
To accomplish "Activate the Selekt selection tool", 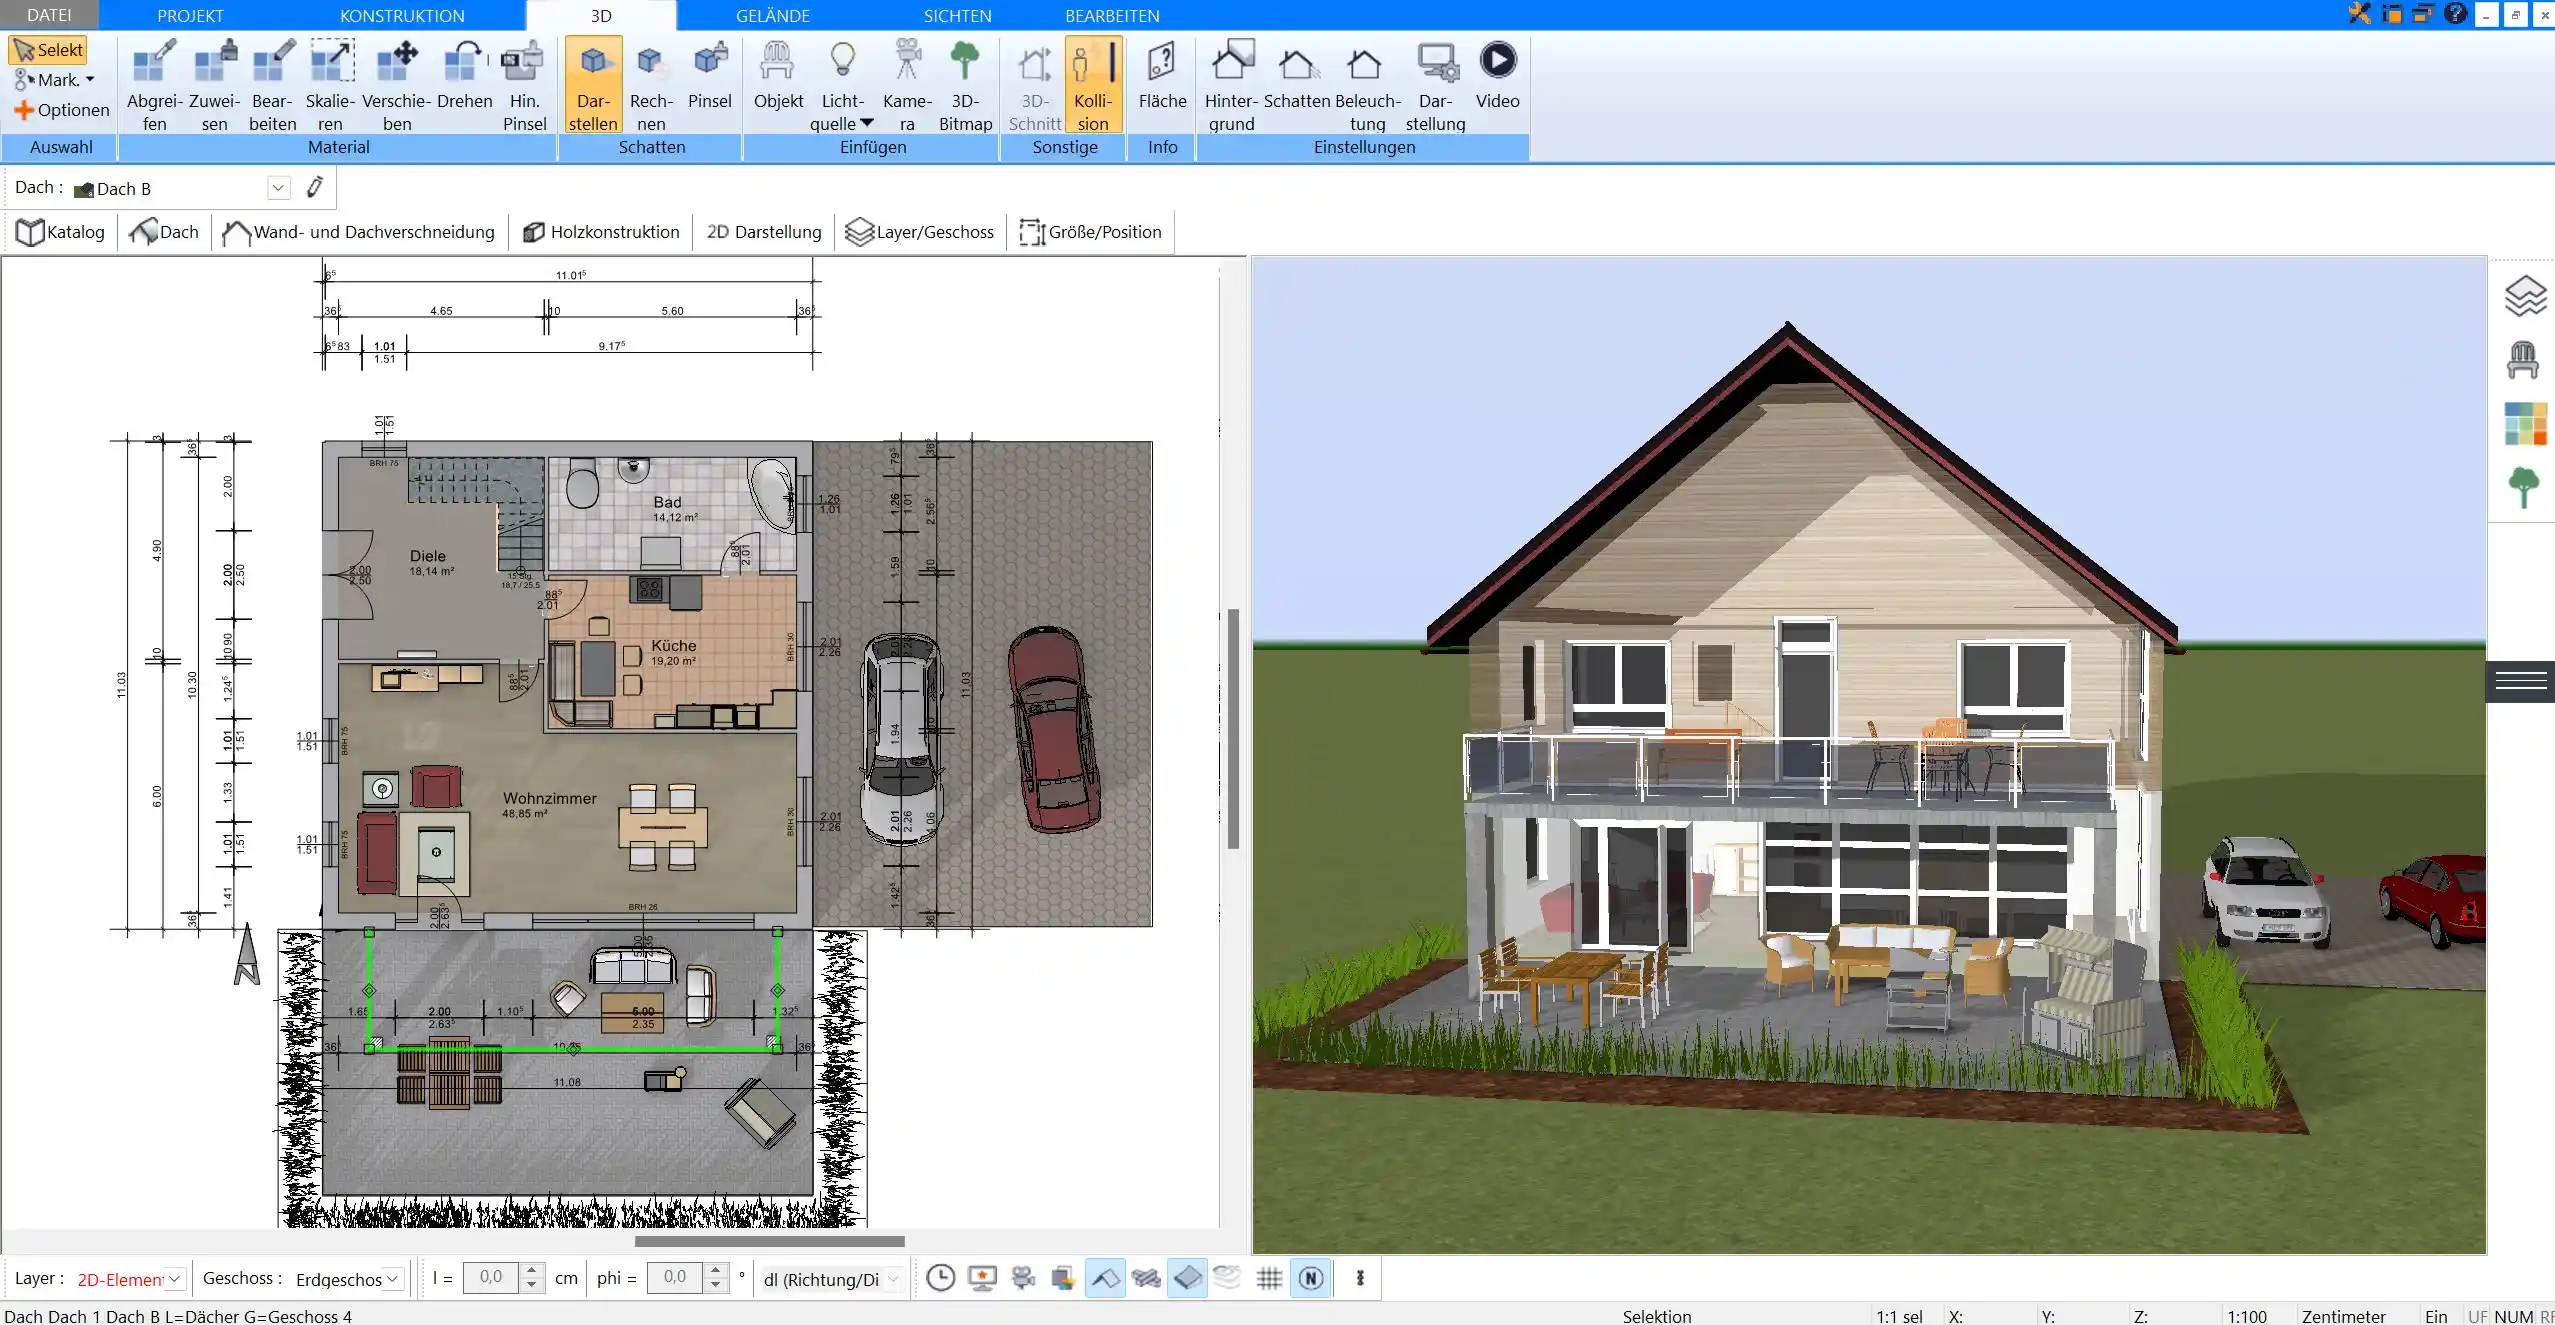I will [x=48, y=50].
